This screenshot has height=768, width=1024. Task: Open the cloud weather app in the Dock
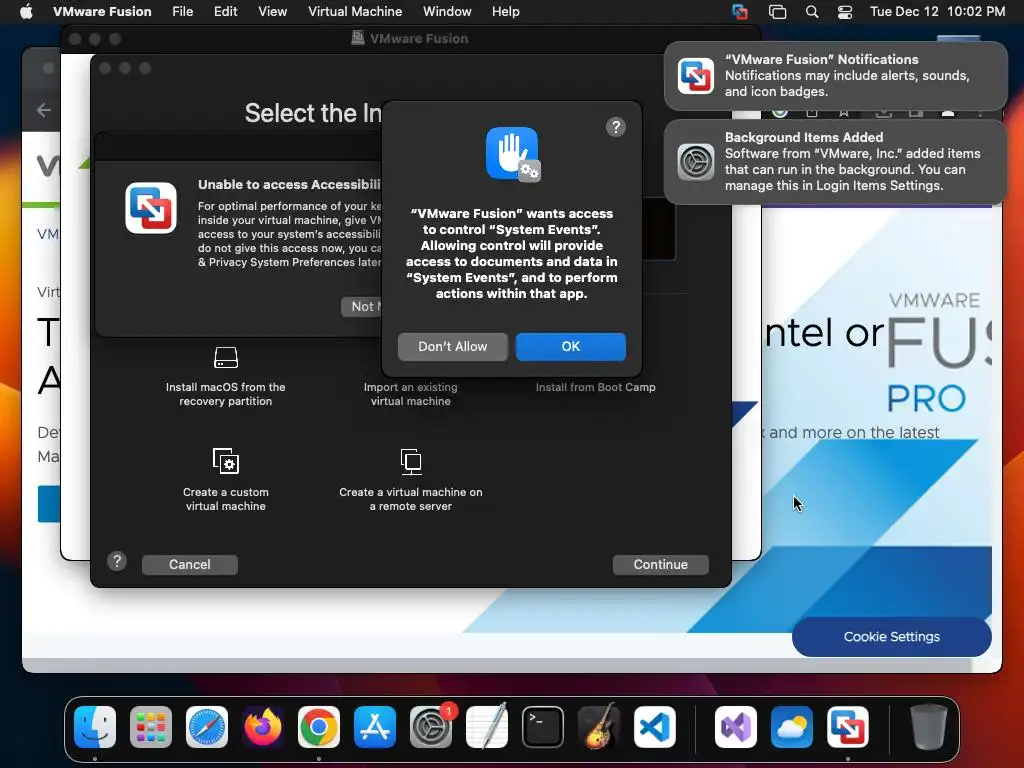[x=792, y=727]
